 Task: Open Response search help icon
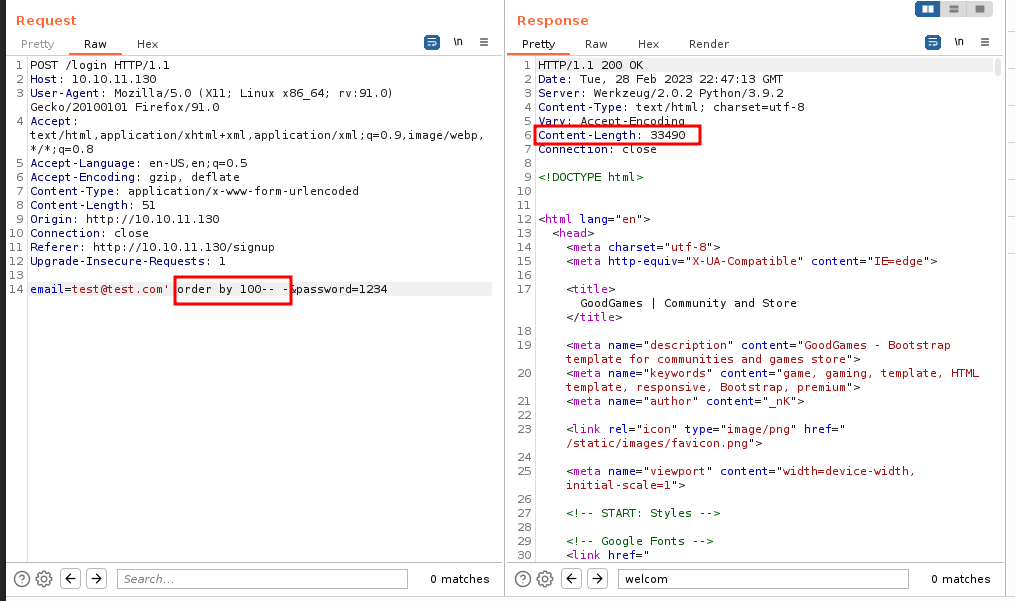point(523,579)
